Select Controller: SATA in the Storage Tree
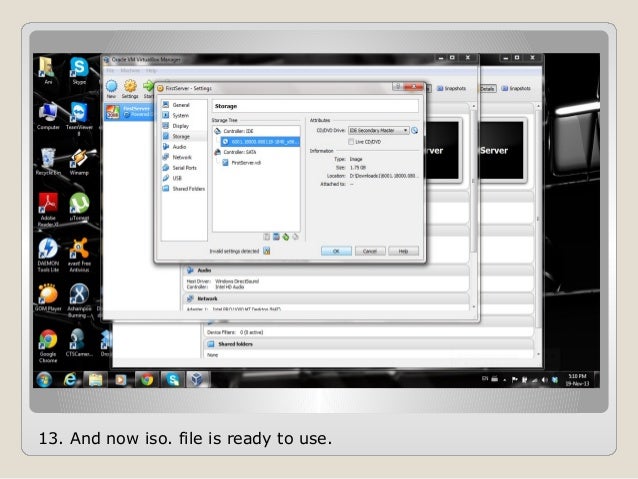 click(241, 152)
